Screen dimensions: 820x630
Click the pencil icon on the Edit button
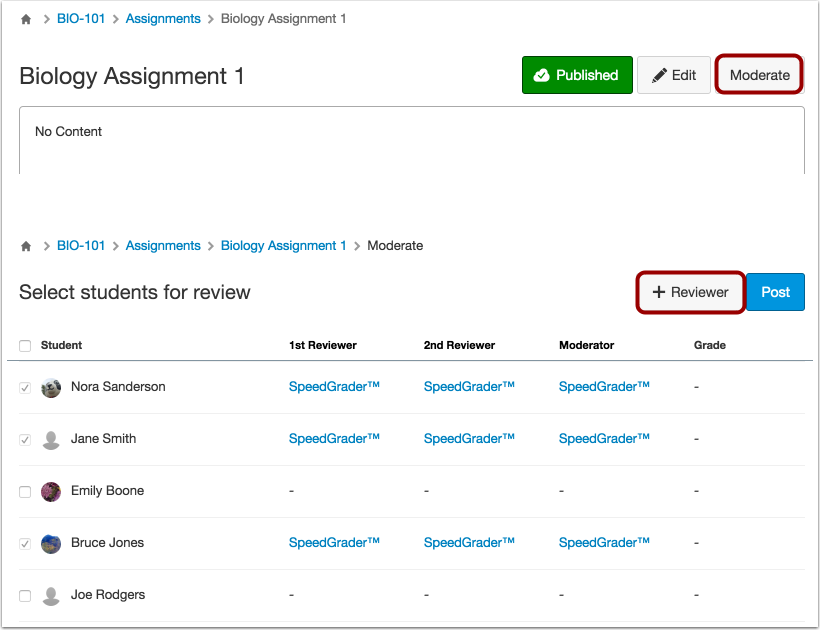tap(658, 74)
